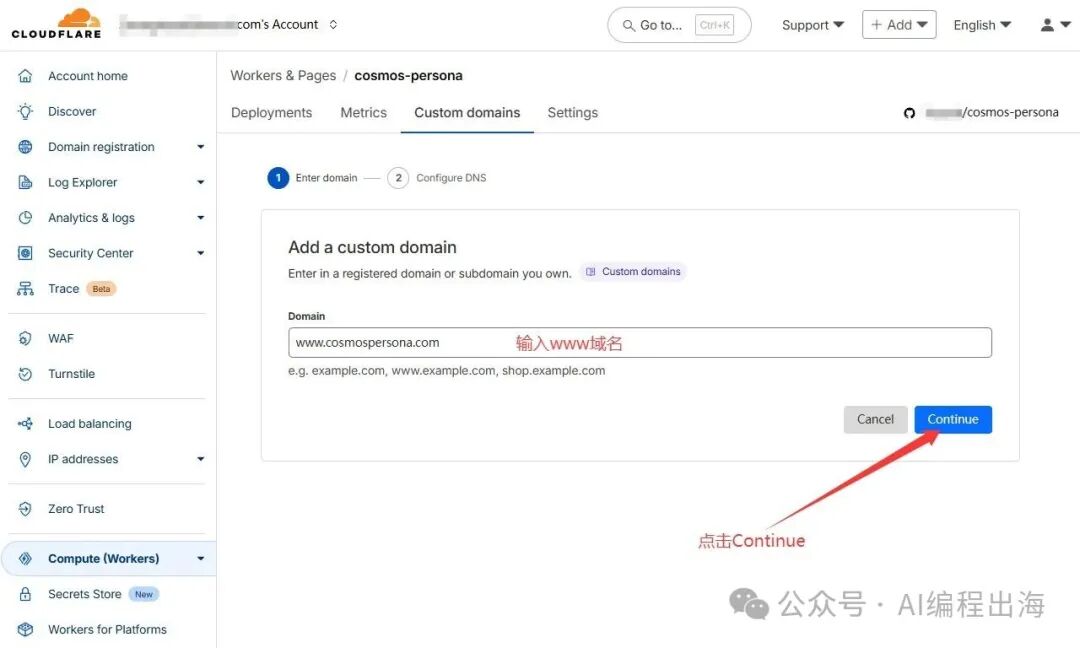The image size is (1080, 648).
Task: Open the cosmos-persona GitHub repository link
Action: tap(992, 112)
